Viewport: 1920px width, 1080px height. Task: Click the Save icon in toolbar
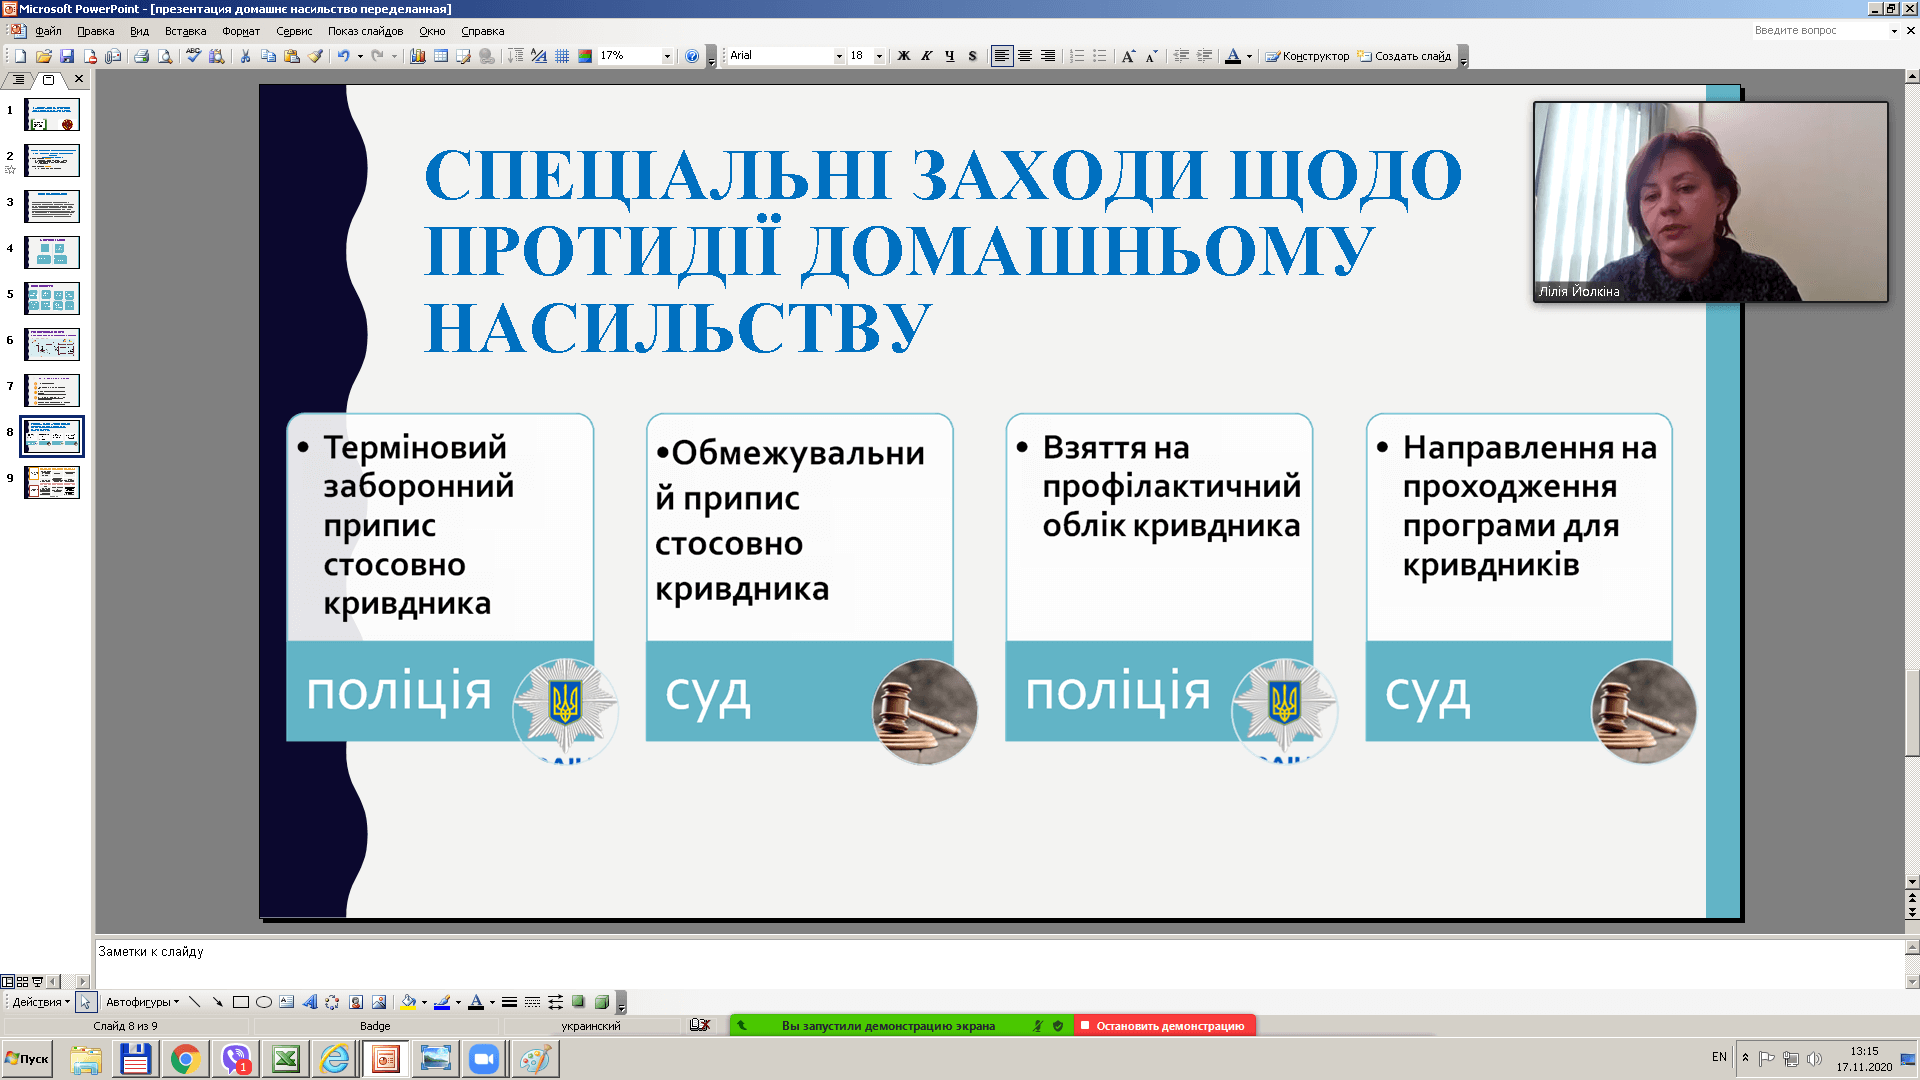67,56
